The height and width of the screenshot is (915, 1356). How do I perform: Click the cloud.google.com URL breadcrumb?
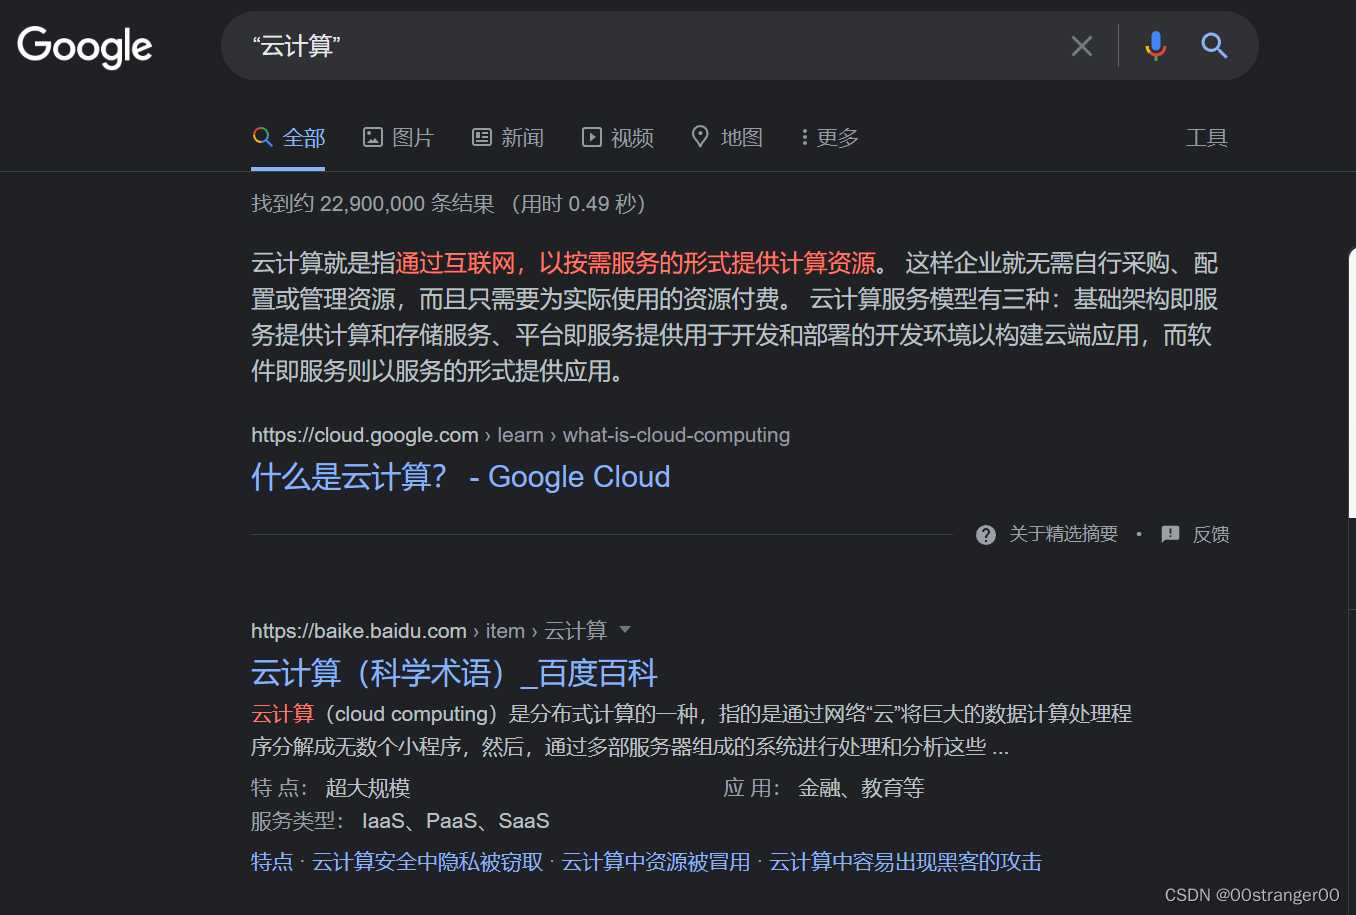coord(520,435)
